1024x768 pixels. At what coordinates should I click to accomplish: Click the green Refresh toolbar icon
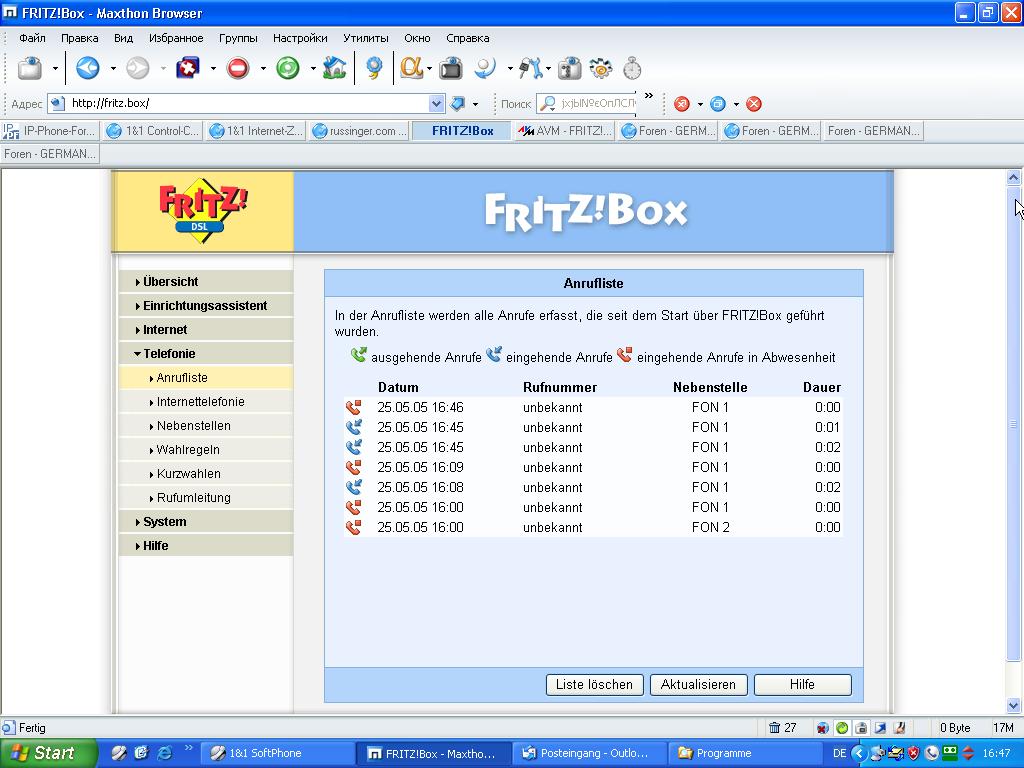[288, 68]
